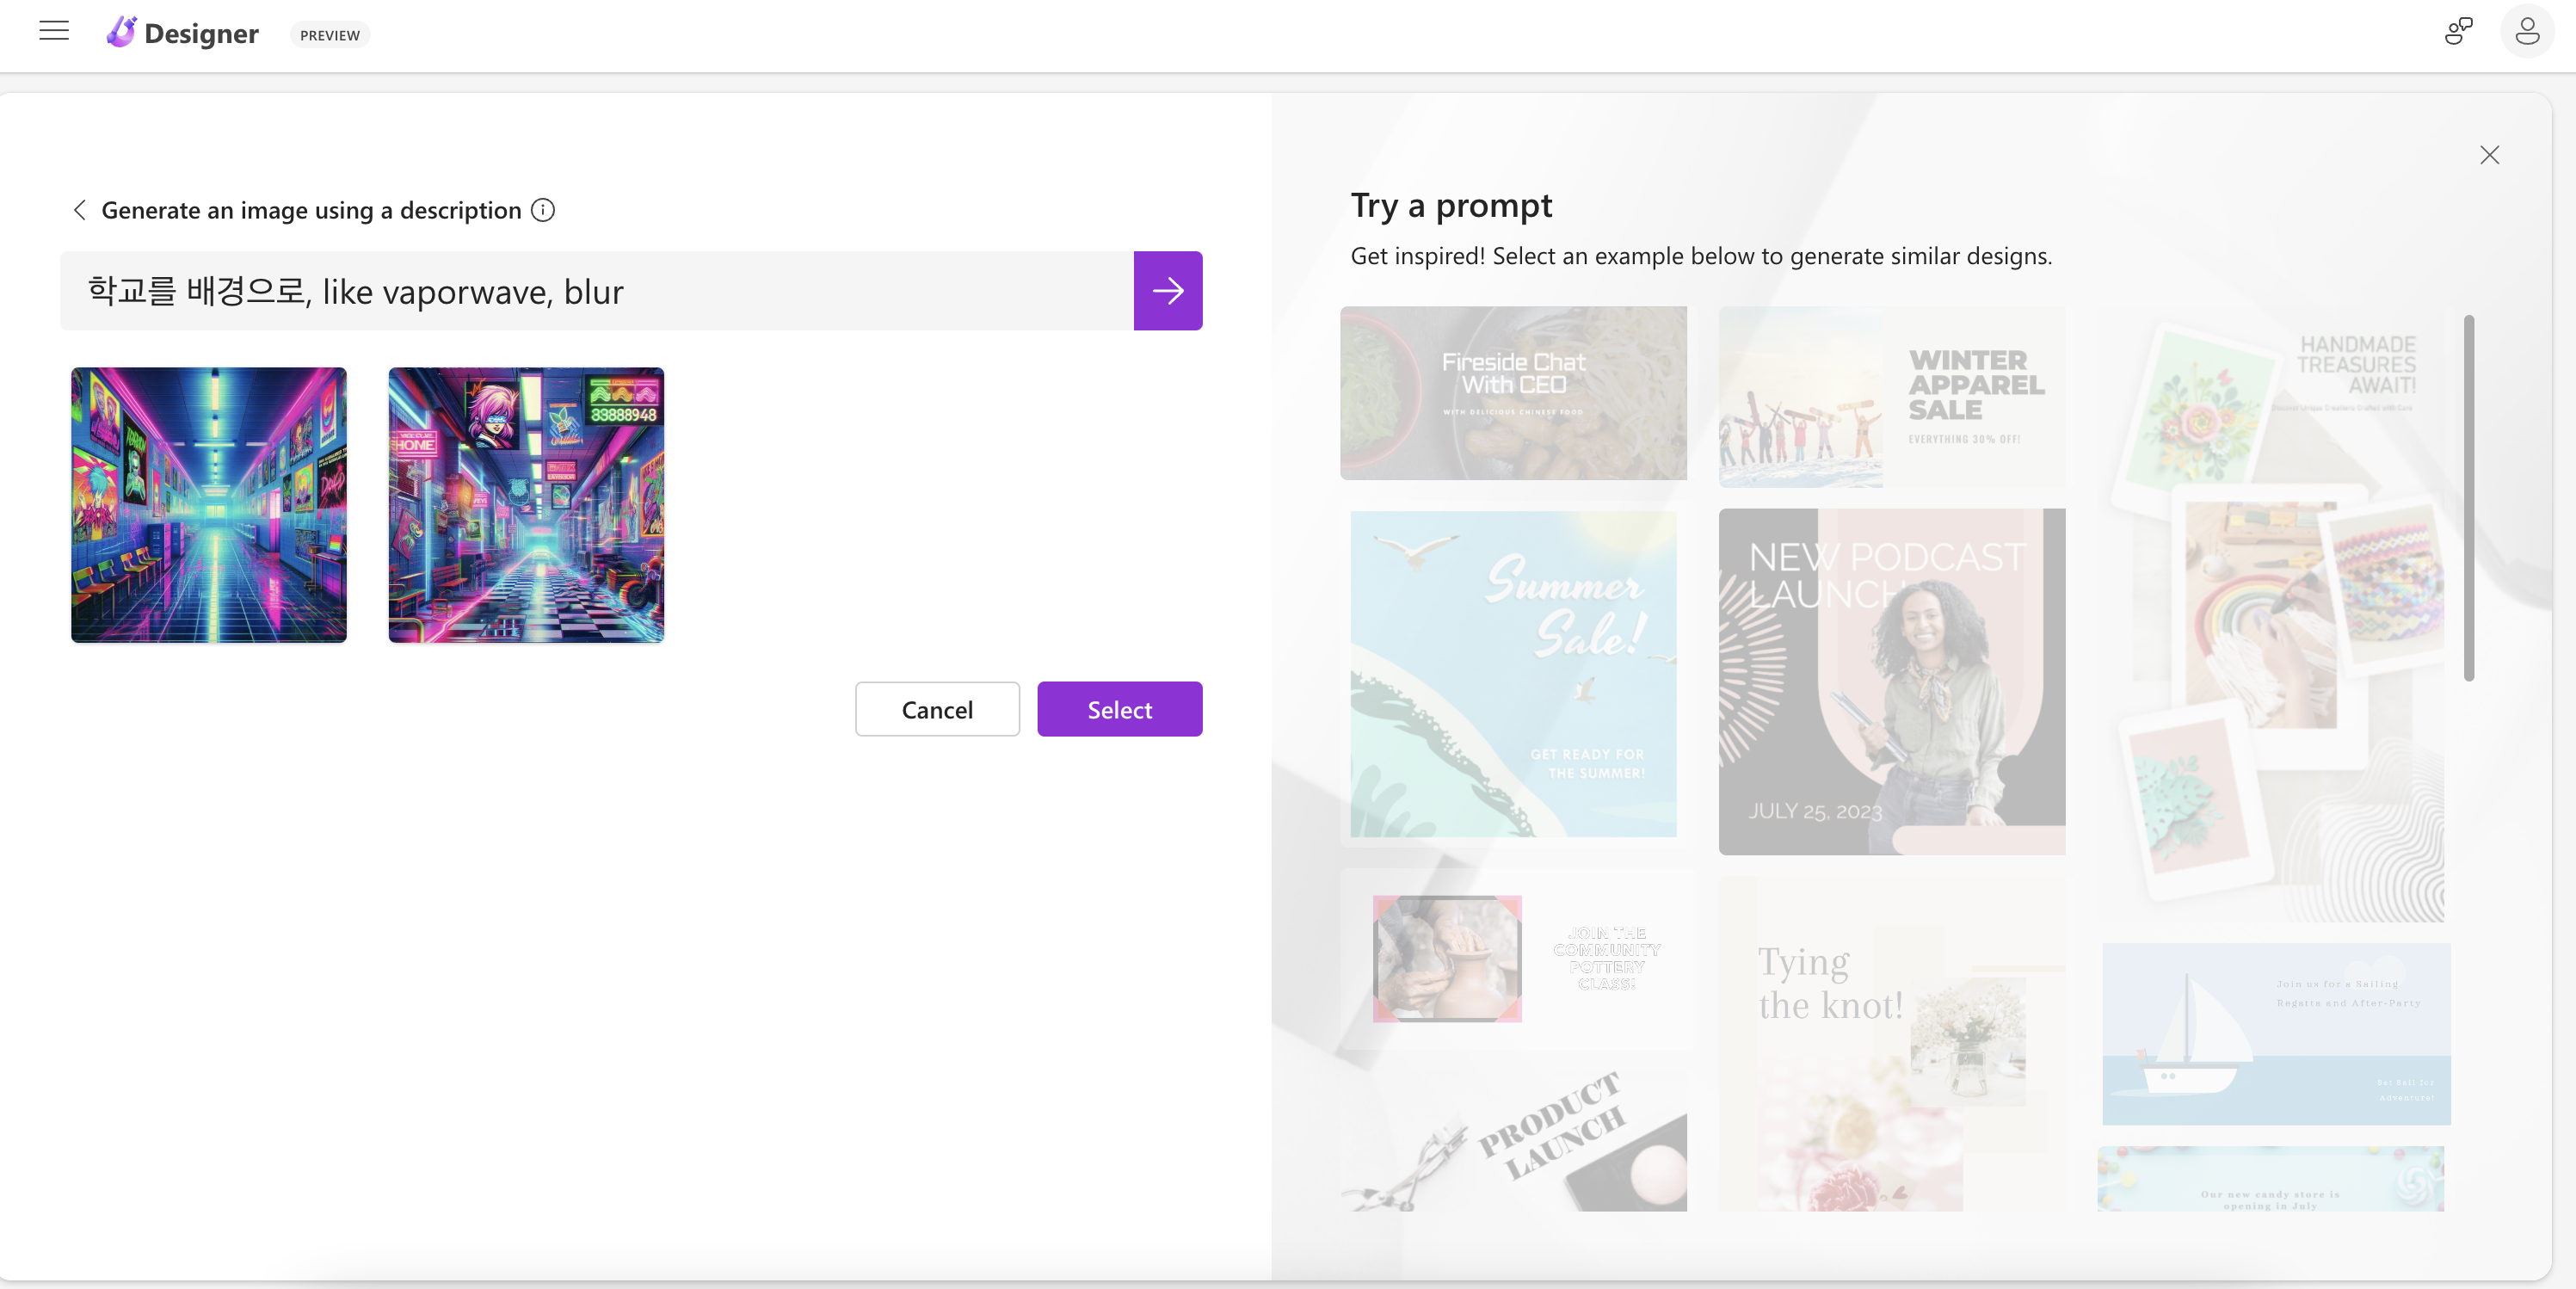Viewport: 2576px width, 1289px height.
Task: Select the New Podcast Launch example
Action: [1891, 681]
